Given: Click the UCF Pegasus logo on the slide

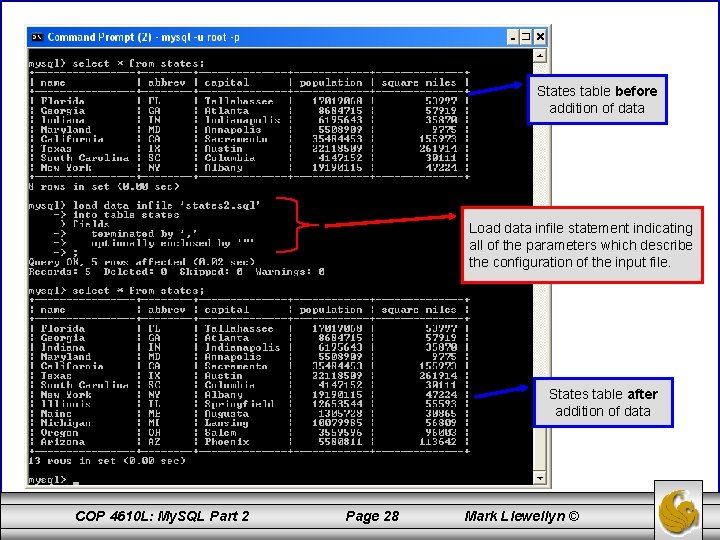Looking at the screenshot, I should [679, 510].
